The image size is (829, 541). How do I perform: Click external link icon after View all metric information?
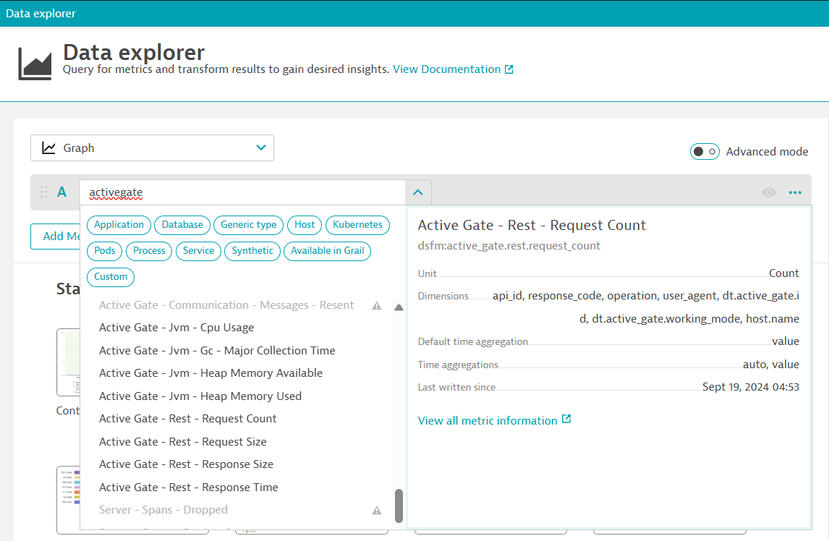pos(567,420)
